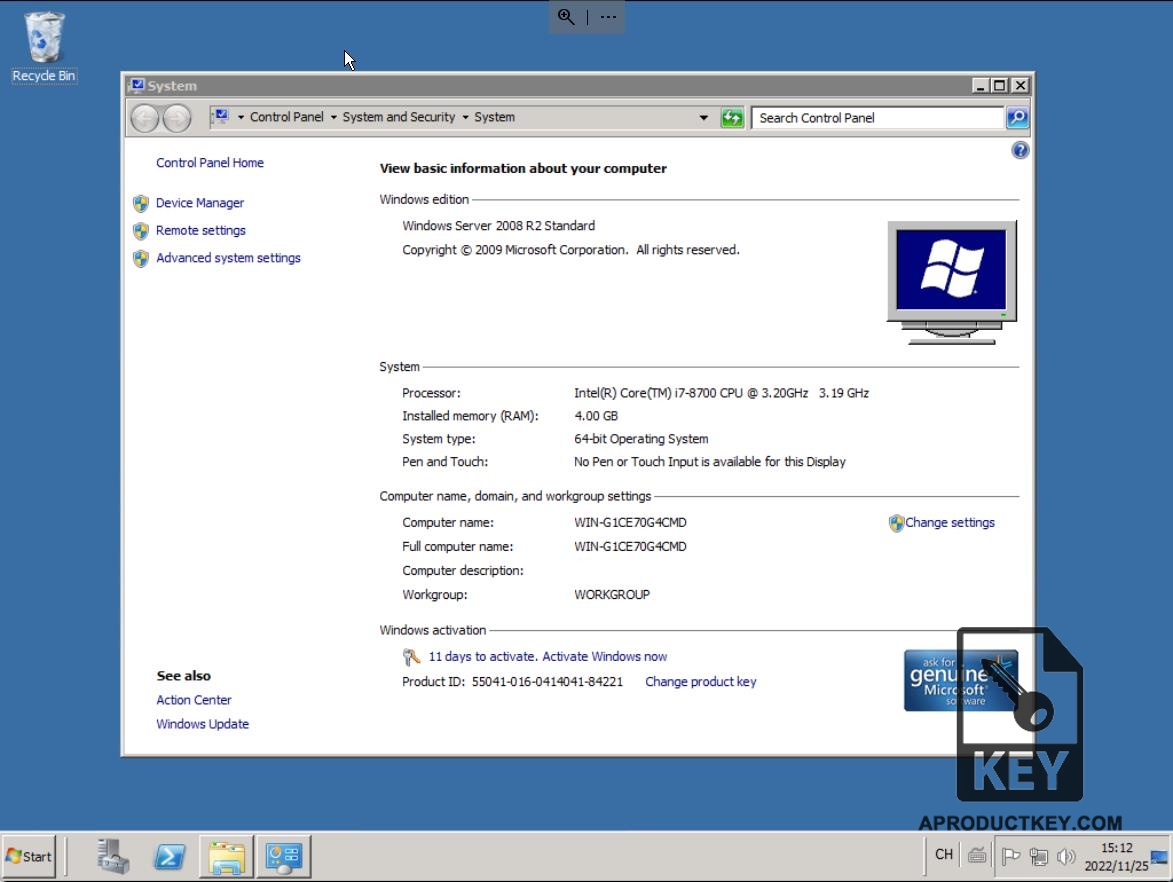The height and width of the screenshot is (882, 1173).
Task: Click the shield icon beside Remote settings
Action: click(141, 230)
